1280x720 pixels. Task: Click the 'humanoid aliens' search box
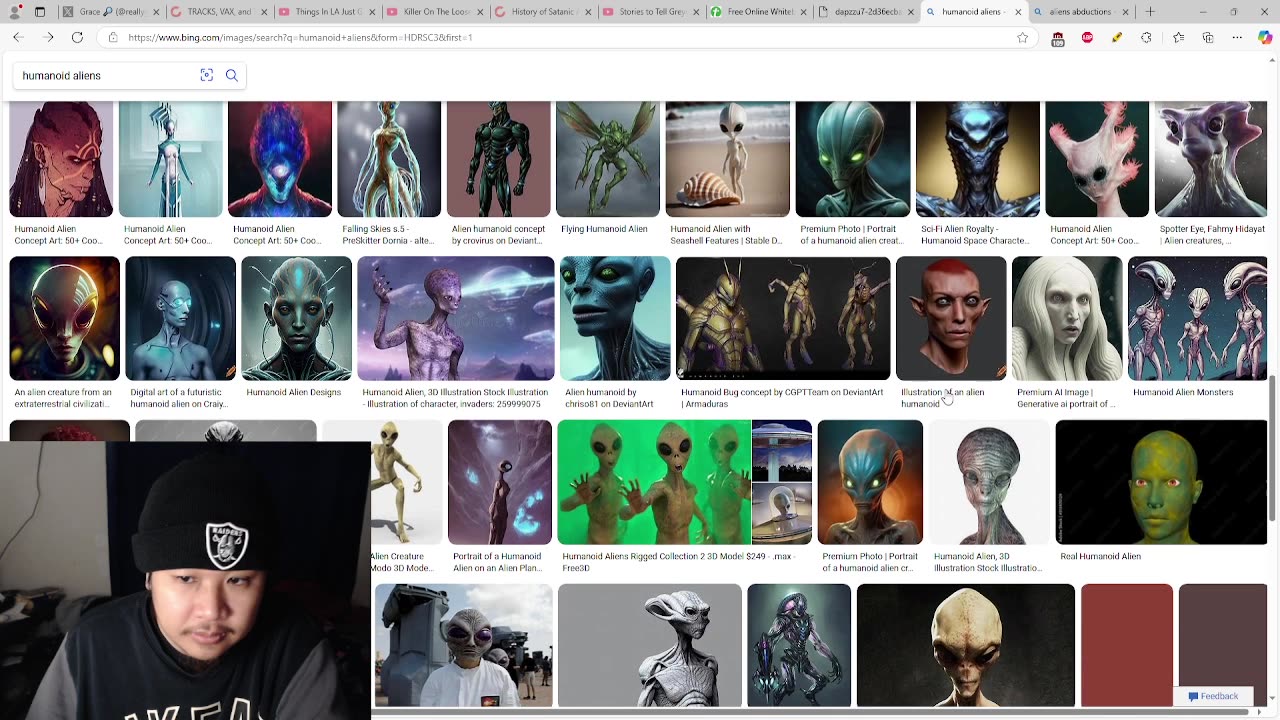point(105,75)
